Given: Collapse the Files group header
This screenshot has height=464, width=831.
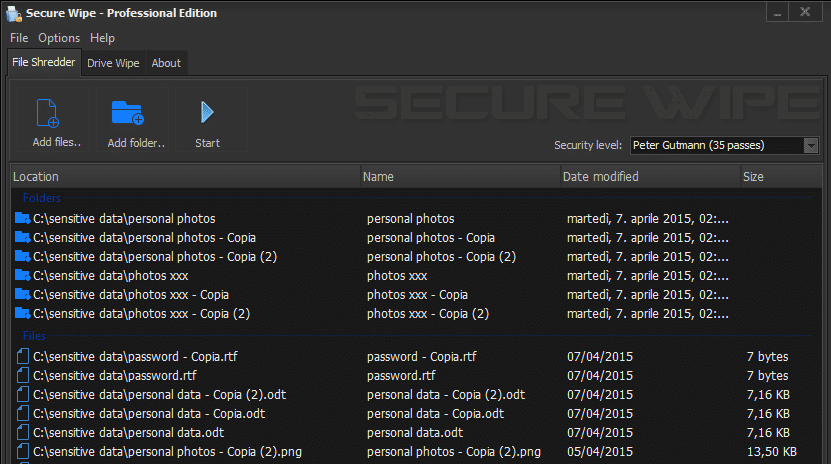Looking at the screenshot, I should [34, 336].
